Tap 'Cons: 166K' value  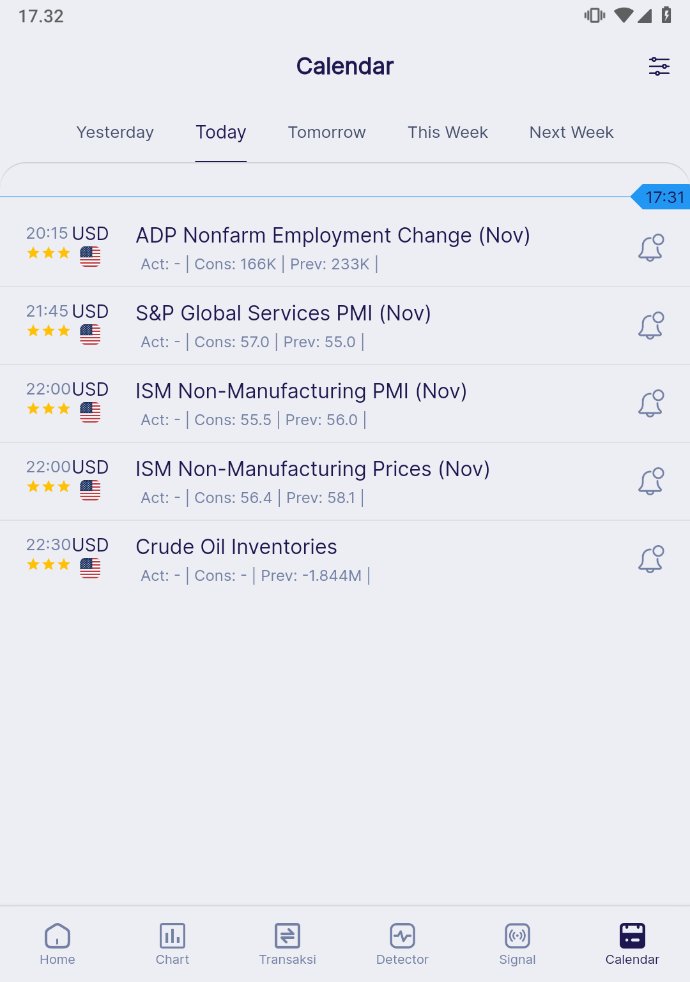[x=235, y=264]
